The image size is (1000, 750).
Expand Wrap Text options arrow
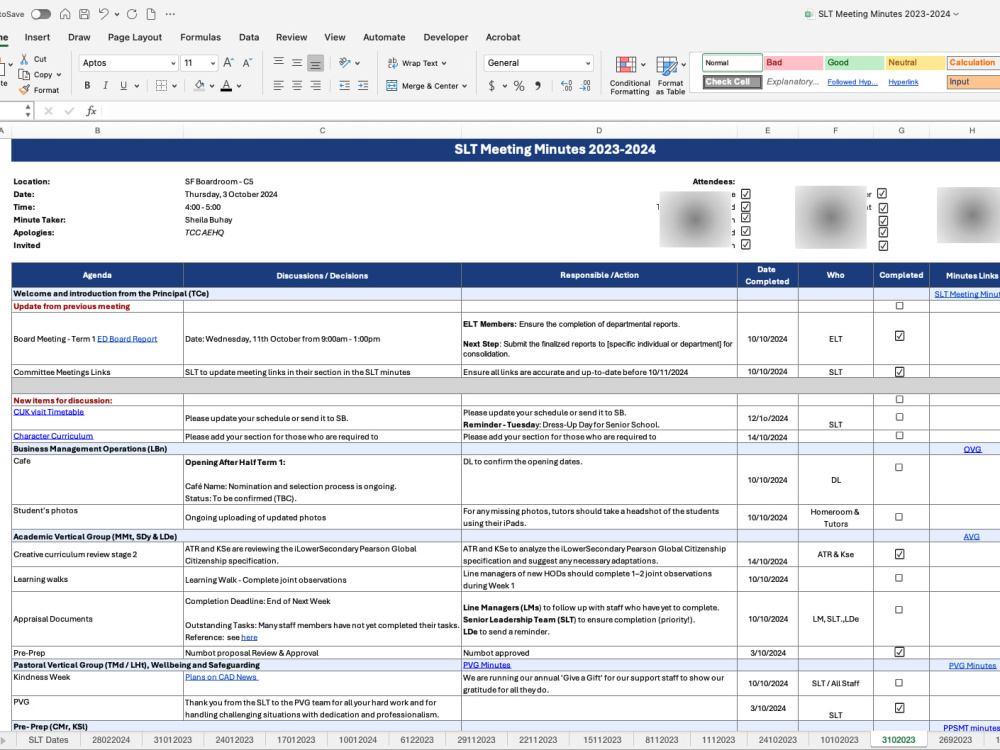click(x=444, y=63)
